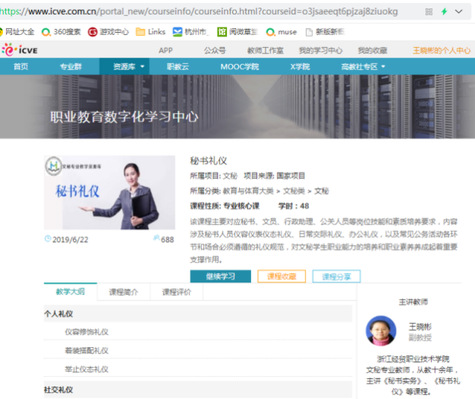The height and width of the screenshot is (399, 475).
Task: Switch to the 课程评价 tab
Action: tap(176, 292)
